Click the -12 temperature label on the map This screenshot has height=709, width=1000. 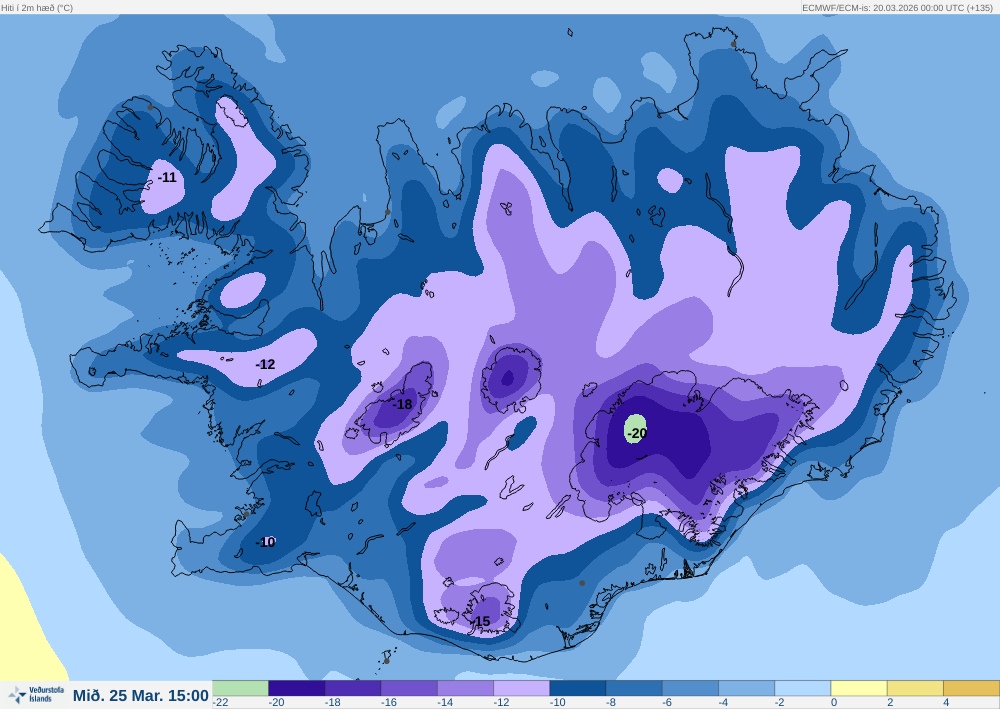[x=265, y=364]
